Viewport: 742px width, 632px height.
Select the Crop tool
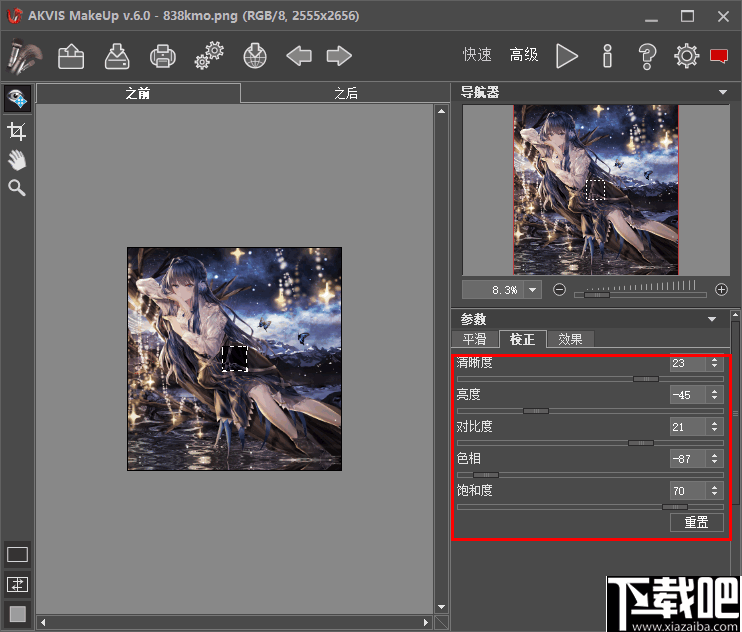click(x=17, y=131)
